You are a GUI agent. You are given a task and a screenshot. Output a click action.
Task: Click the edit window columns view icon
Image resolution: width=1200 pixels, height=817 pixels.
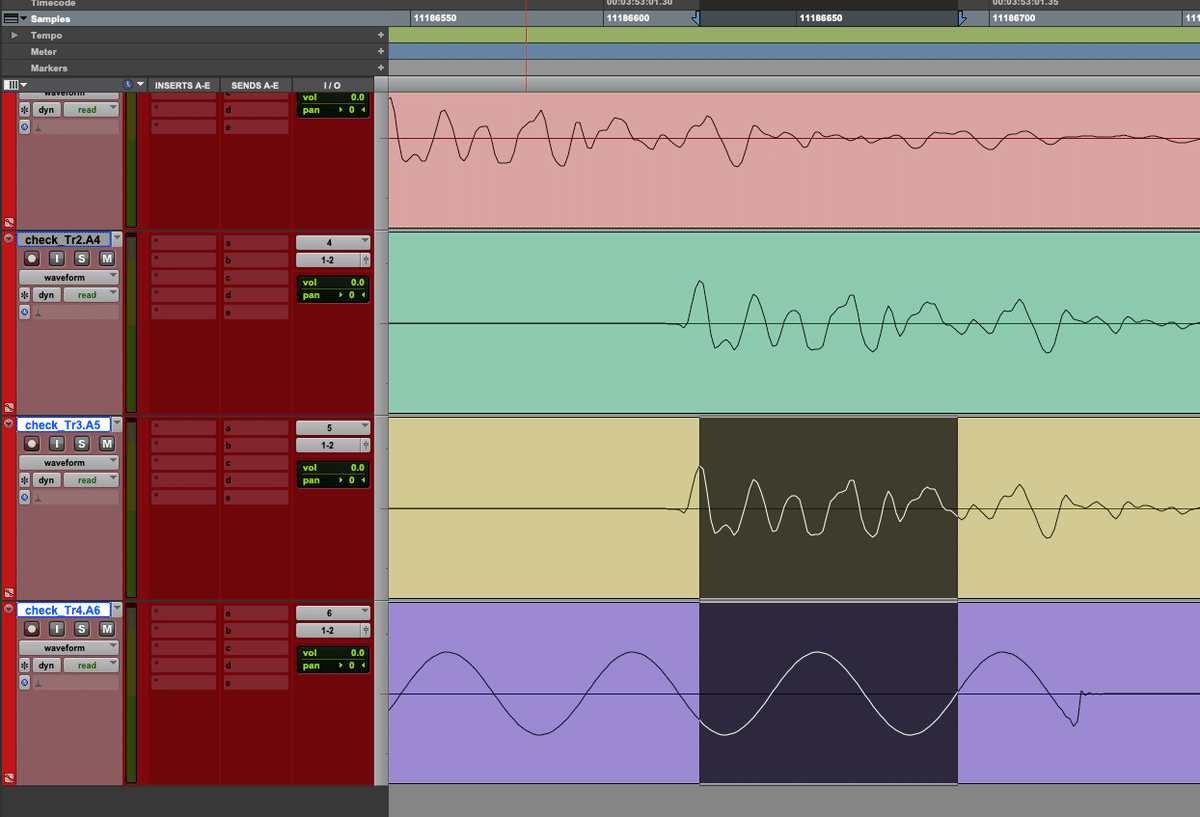coord(11,85)
